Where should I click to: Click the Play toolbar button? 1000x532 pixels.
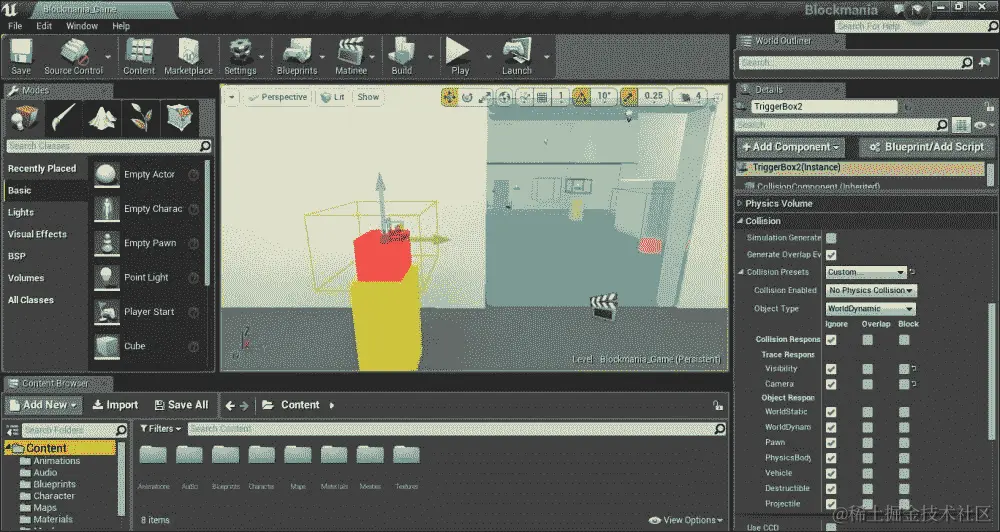point(459,57)
